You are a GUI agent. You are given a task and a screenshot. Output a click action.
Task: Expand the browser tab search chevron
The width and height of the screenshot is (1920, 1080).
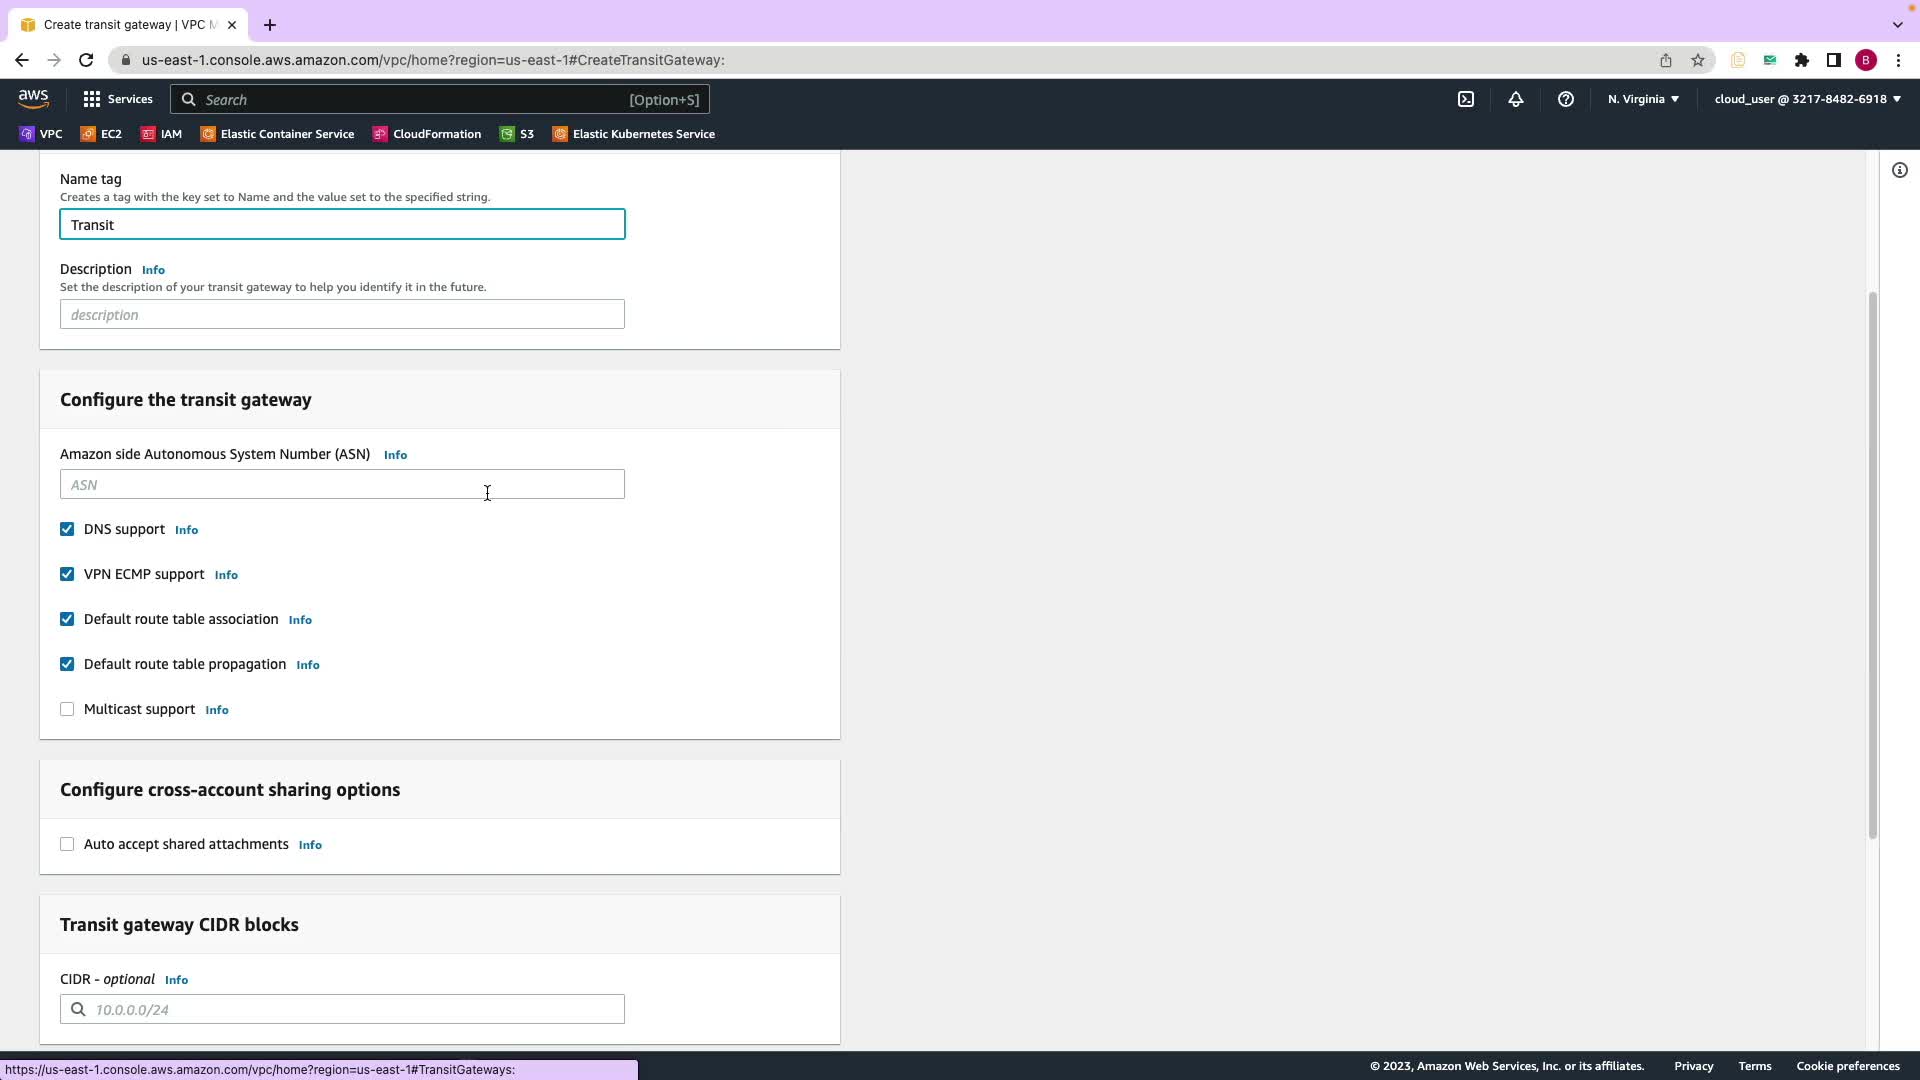(1897, 24)
